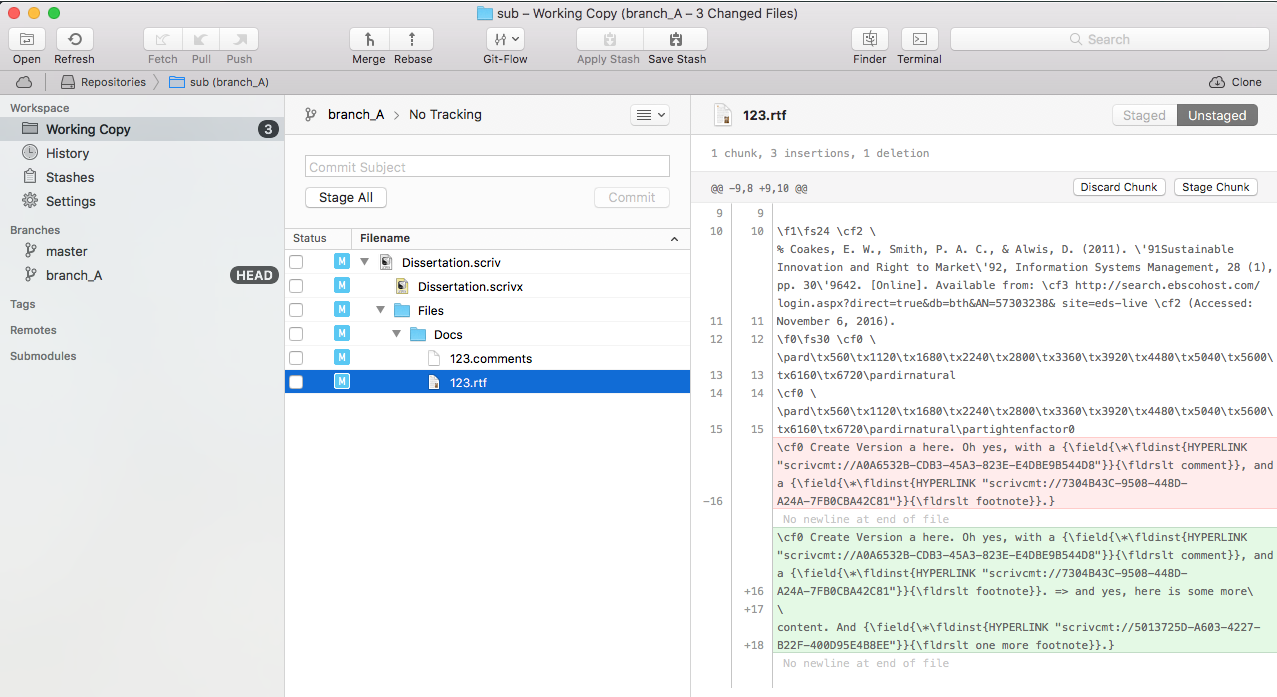
Task: Switch to the Staged tab
Action: point(1144,115)
